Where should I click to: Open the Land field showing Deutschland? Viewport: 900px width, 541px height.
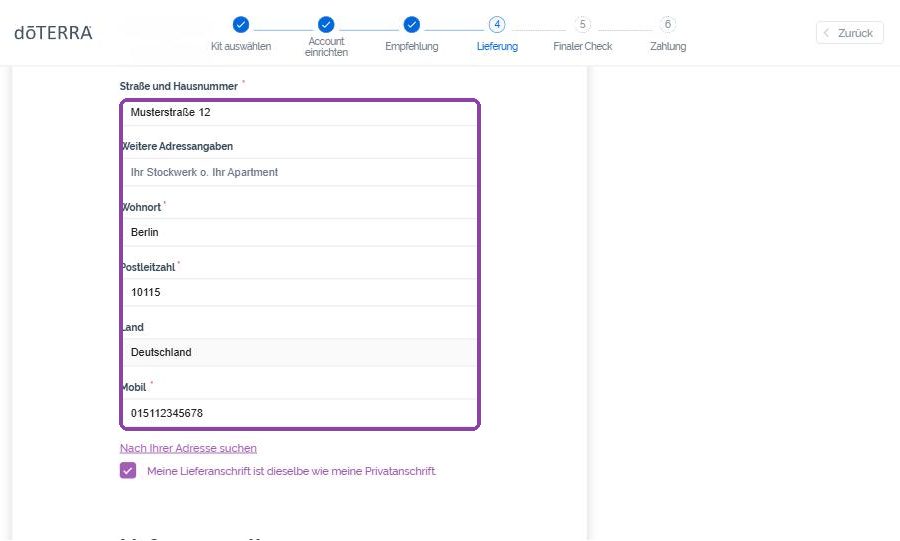pos(300,352)
